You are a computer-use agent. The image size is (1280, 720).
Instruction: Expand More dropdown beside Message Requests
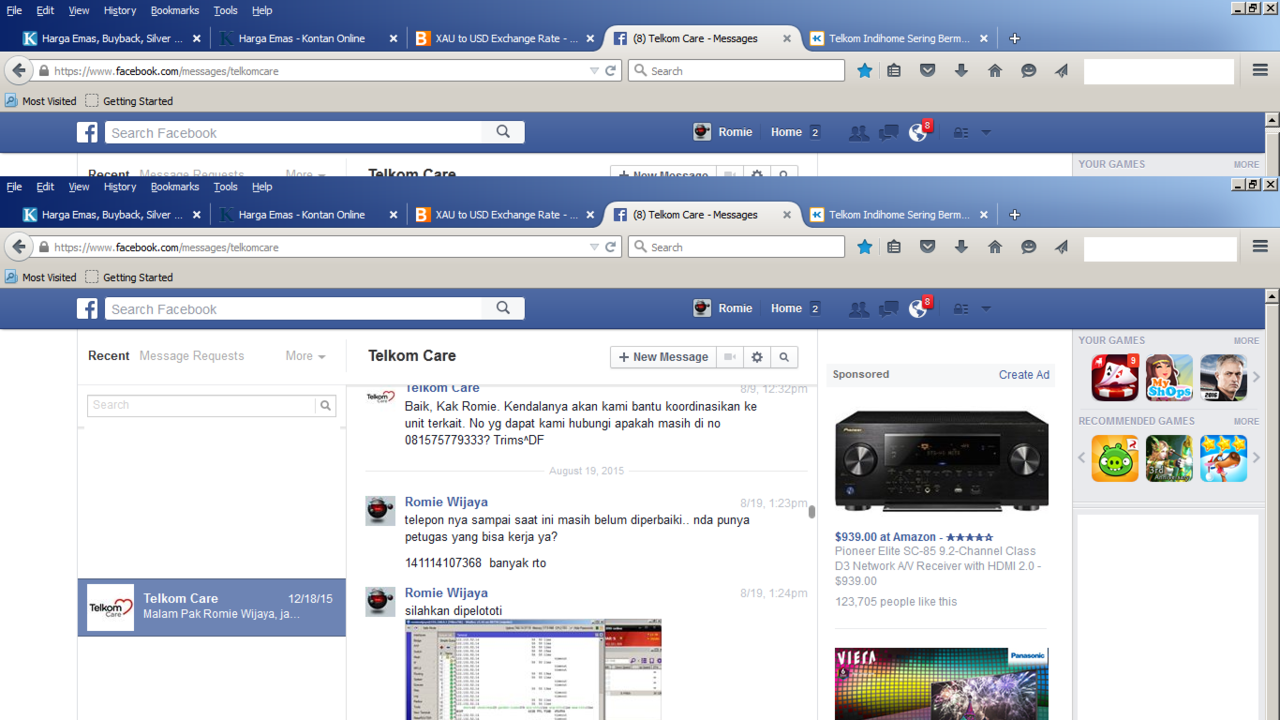[305, 356]
